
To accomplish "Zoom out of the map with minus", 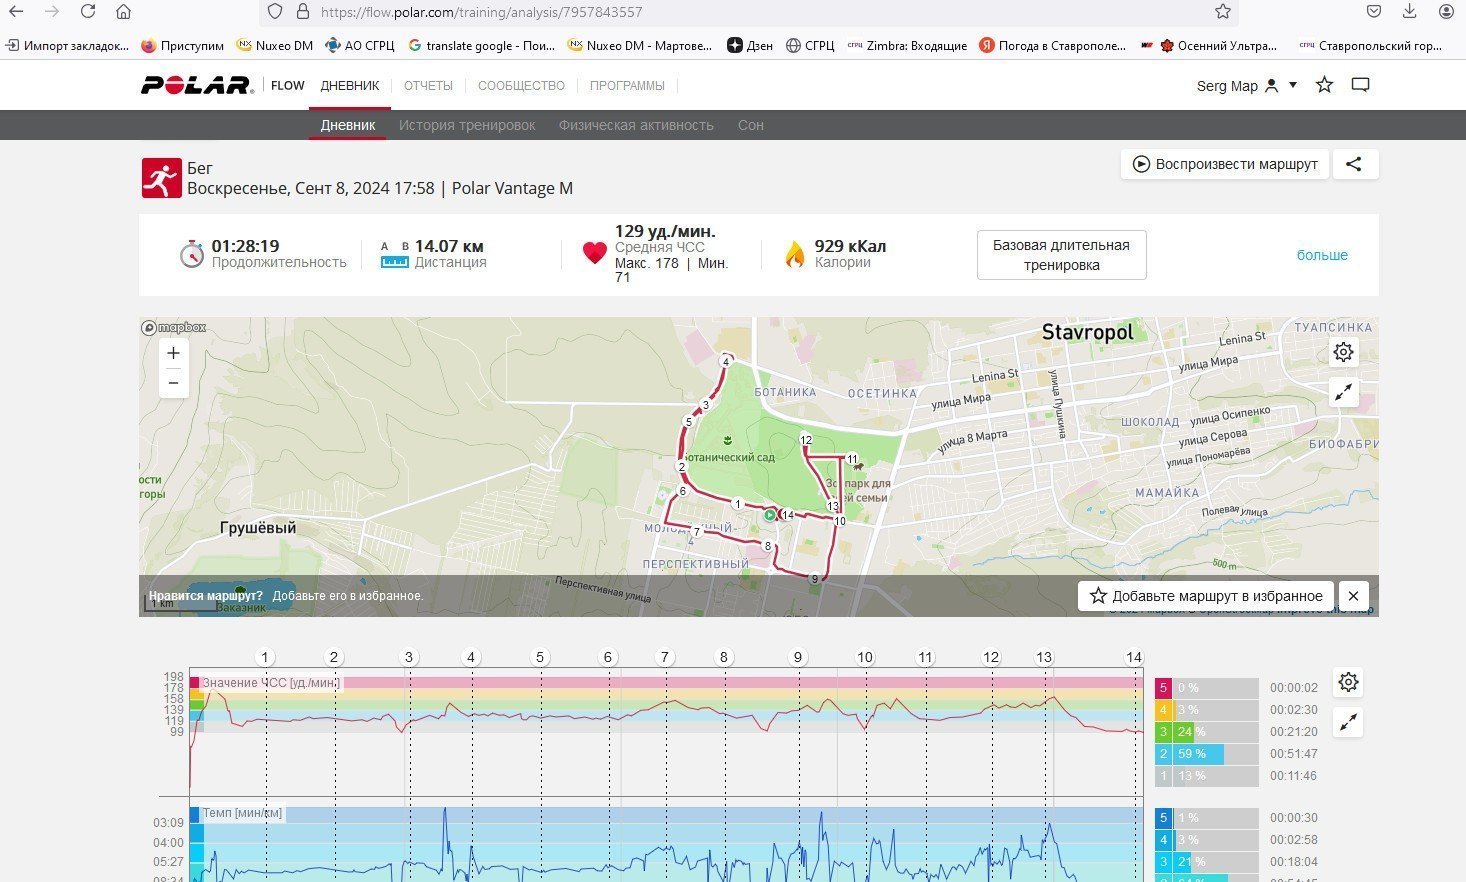I will coord(173,383).
